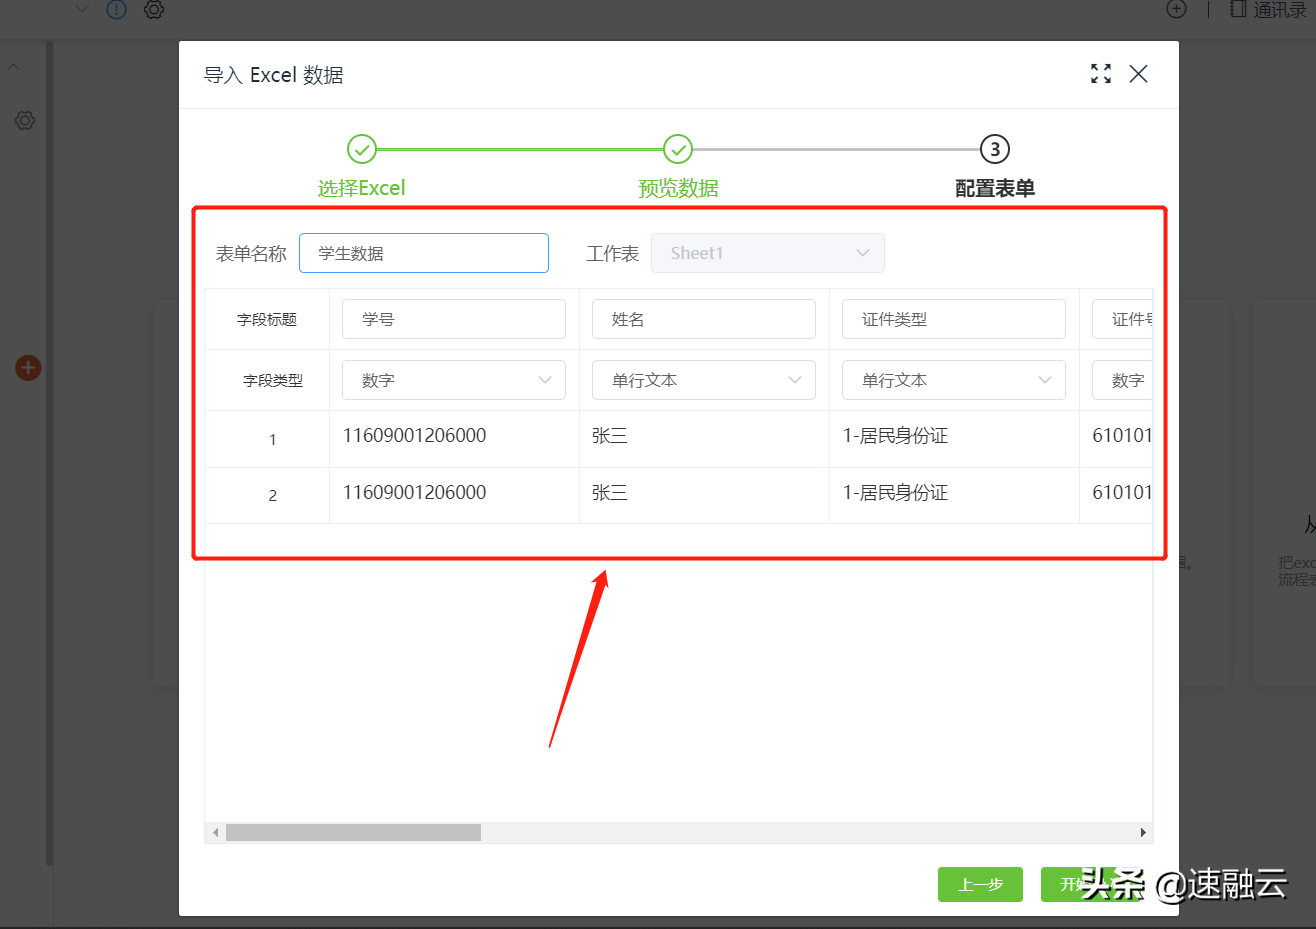Click 1-居民身份证 in row 1
The height and width of the screenshot is (929, 1316).
point(895,436)
